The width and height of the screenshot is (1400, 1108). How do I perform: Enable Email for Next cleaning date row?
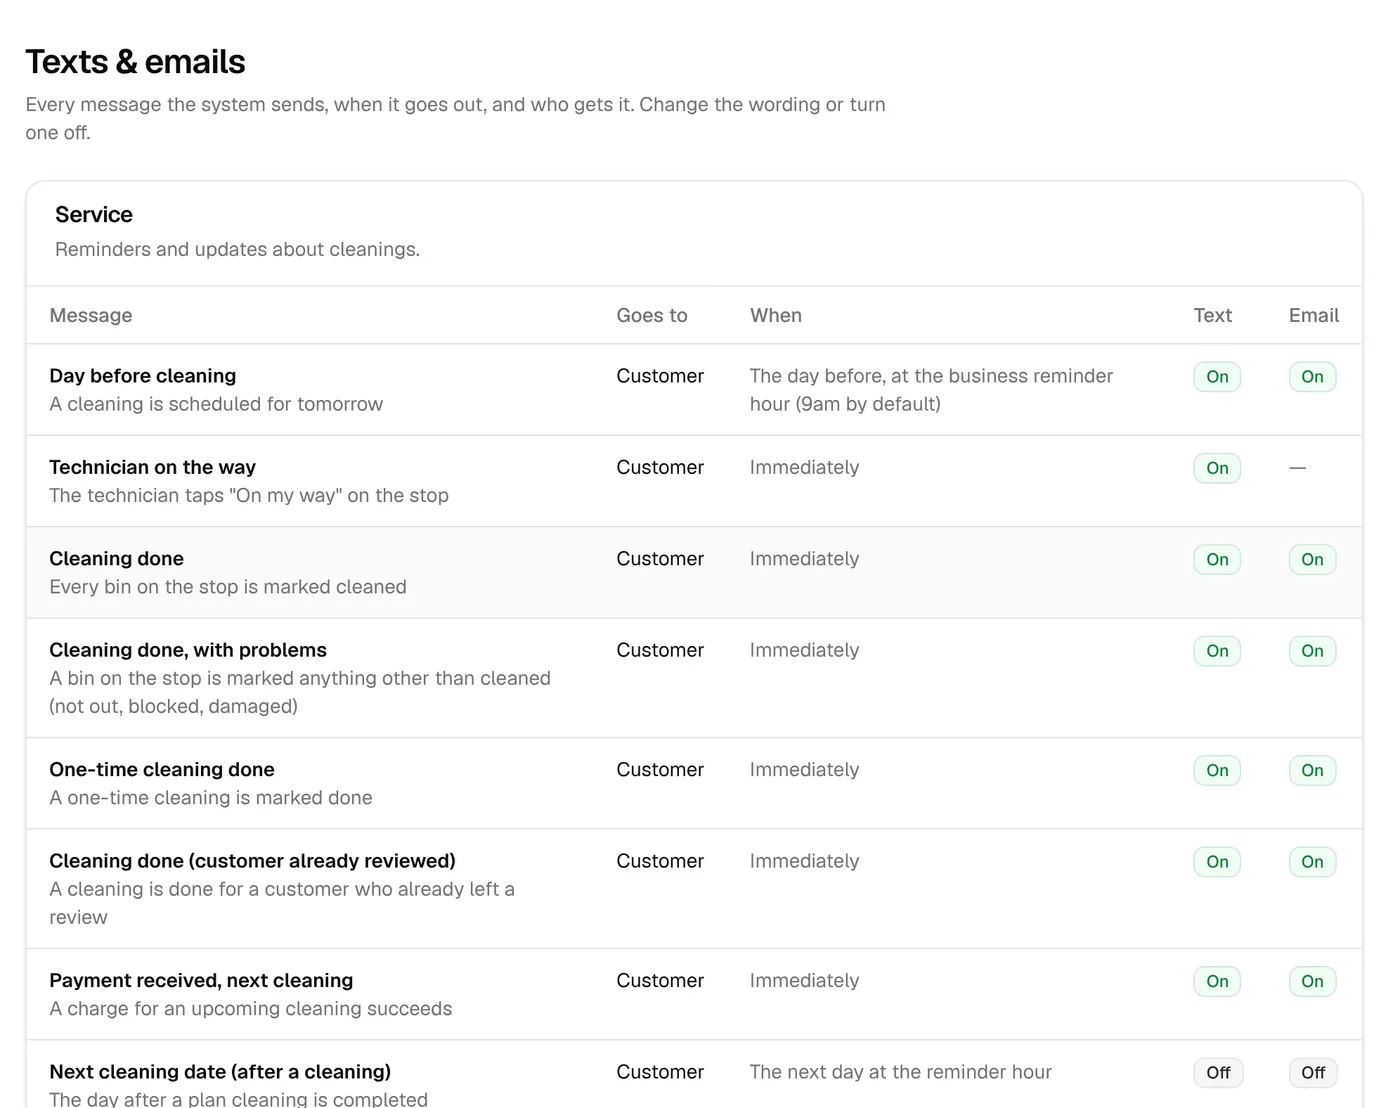coord(1313,1073)
